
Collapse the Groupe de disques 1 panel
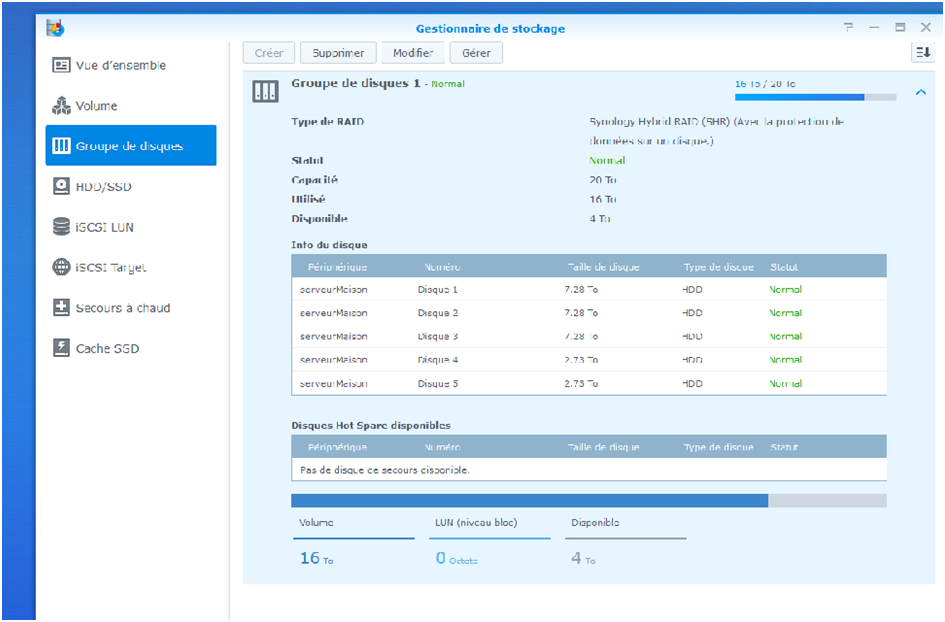coord(920,93)
